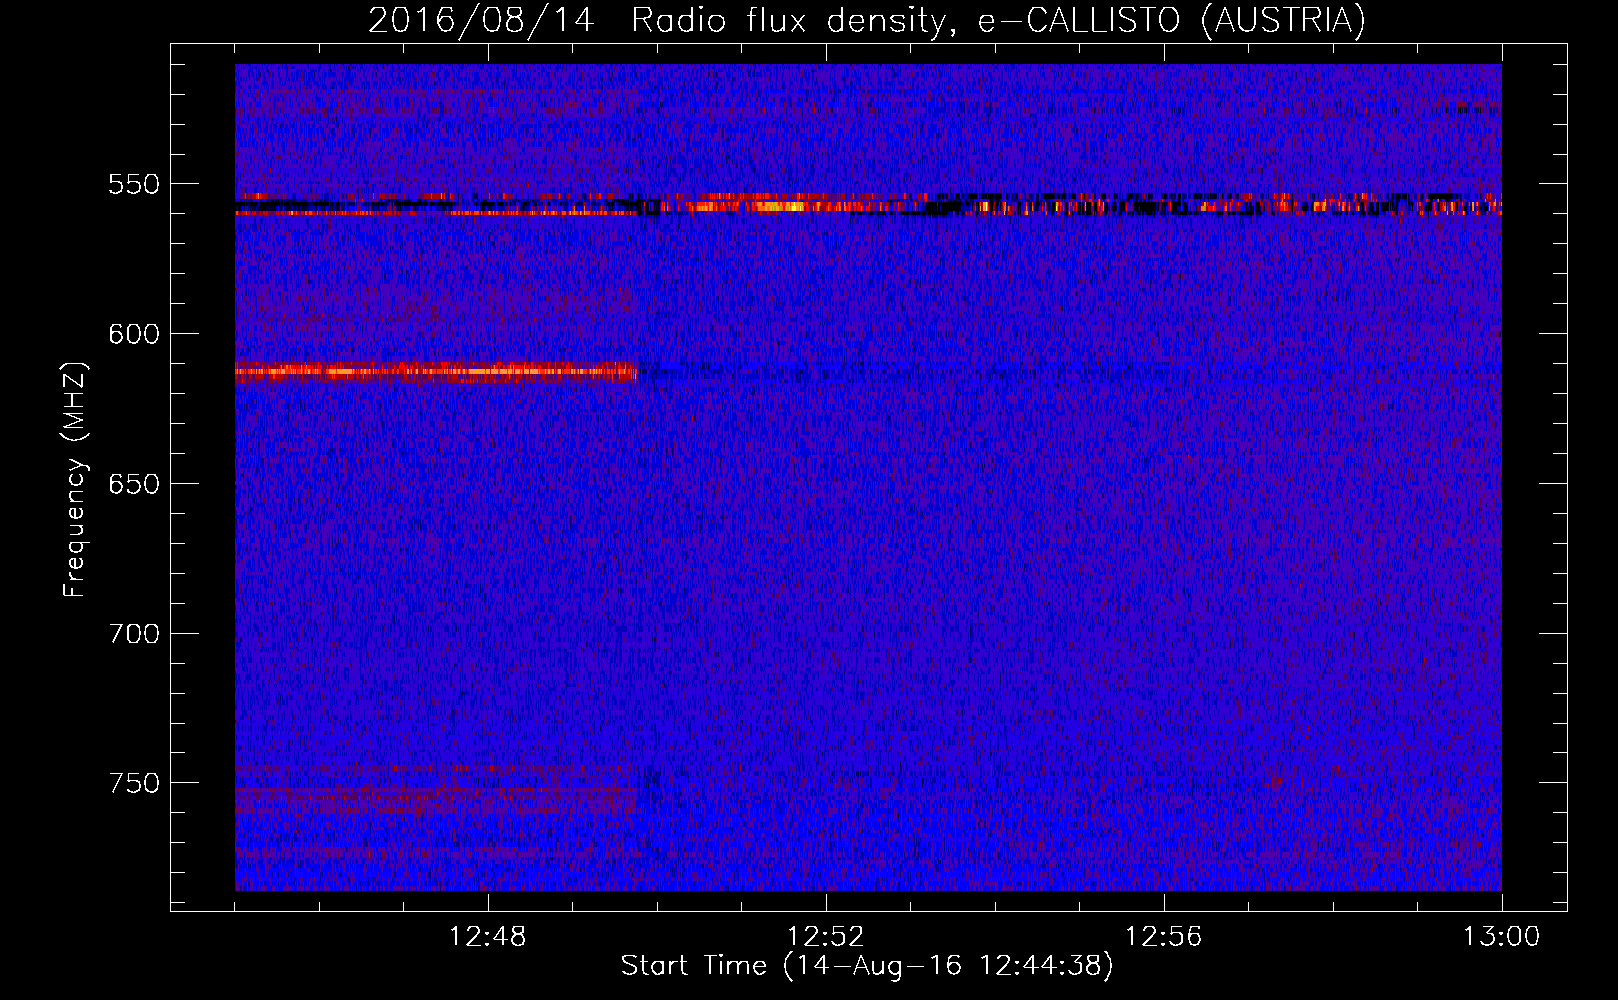This screenshot has height=1000, width=1618.
Task: Click the 12:52 time tick label
Action: point(826,937)
